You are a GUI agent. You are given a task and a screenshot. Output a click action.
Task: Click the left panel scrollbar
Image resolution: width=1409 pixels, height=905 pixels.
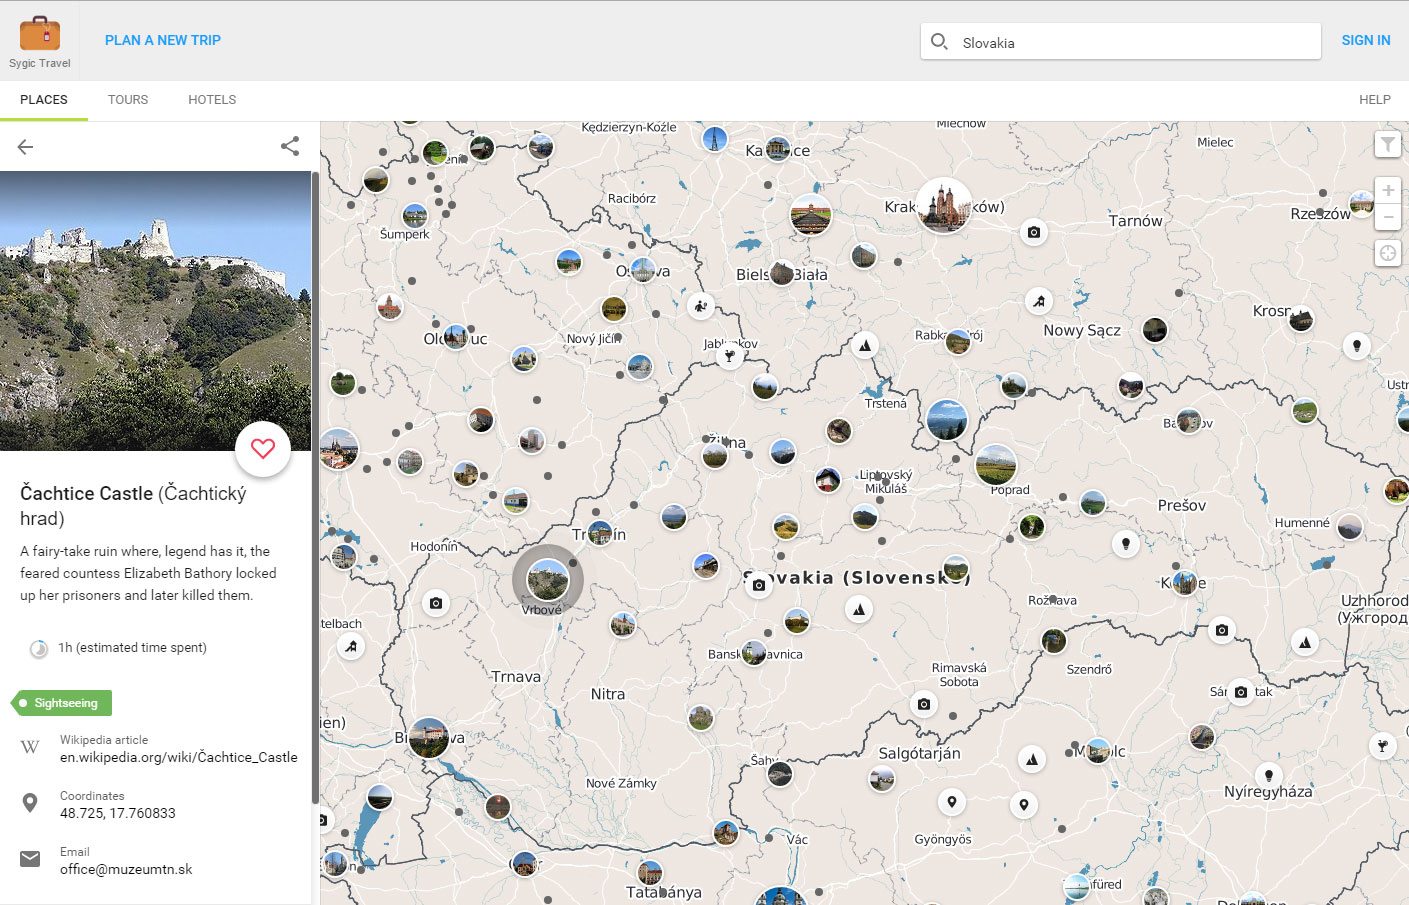pyautogui.click(x=315, y=487)
